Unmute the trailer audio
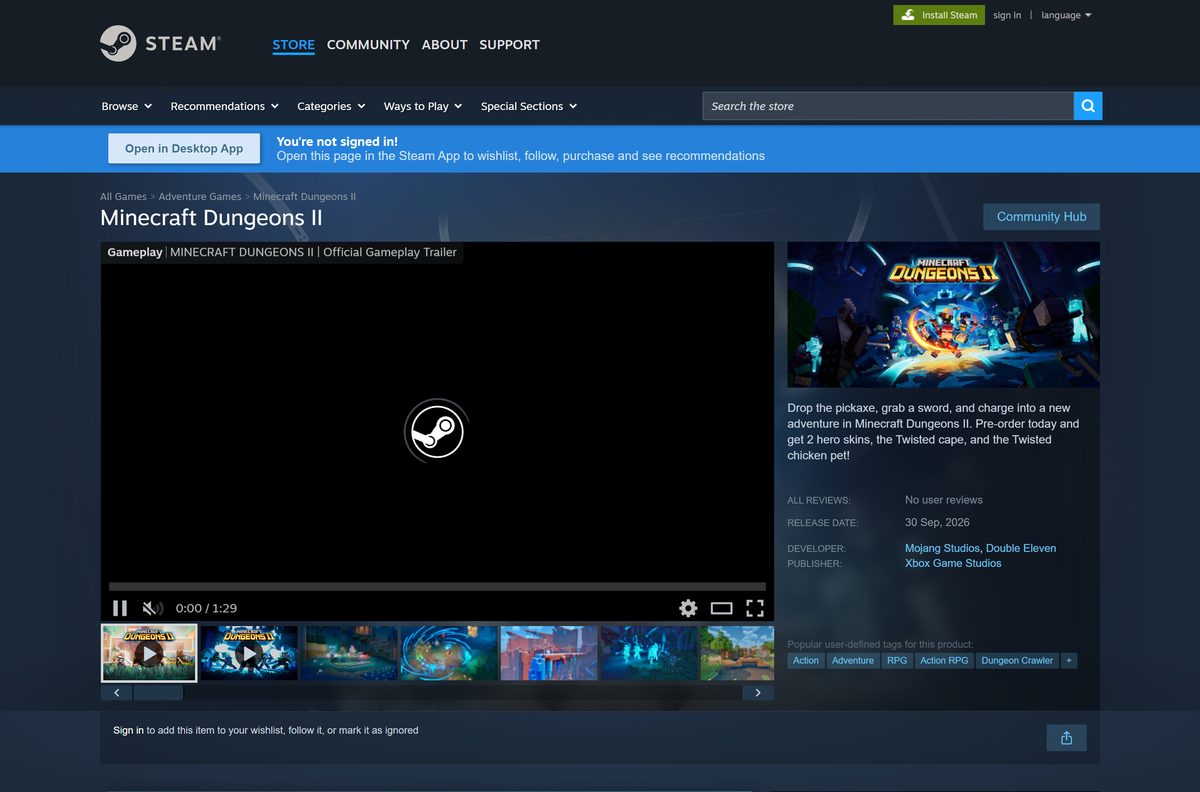The image size is (1200, 792). click(x=152, y=608)
